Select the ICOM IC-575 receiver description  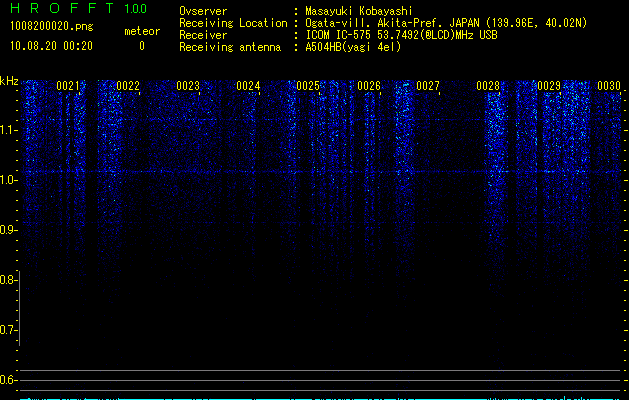401,35
